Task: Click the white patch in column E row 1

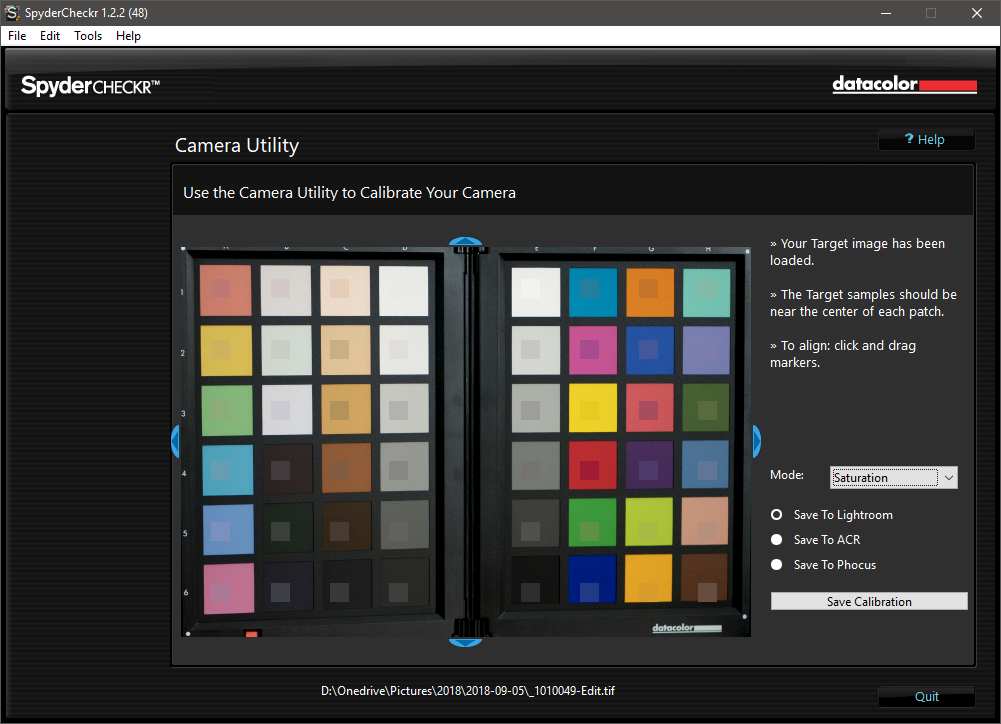Action: 536,292
